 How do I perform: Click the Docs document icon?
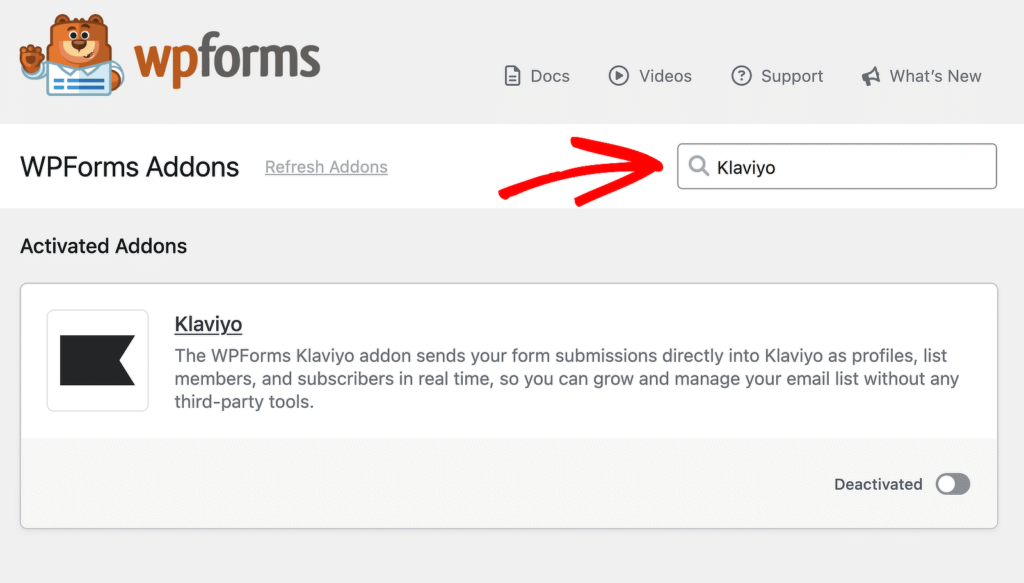click(x=513, y=76)
